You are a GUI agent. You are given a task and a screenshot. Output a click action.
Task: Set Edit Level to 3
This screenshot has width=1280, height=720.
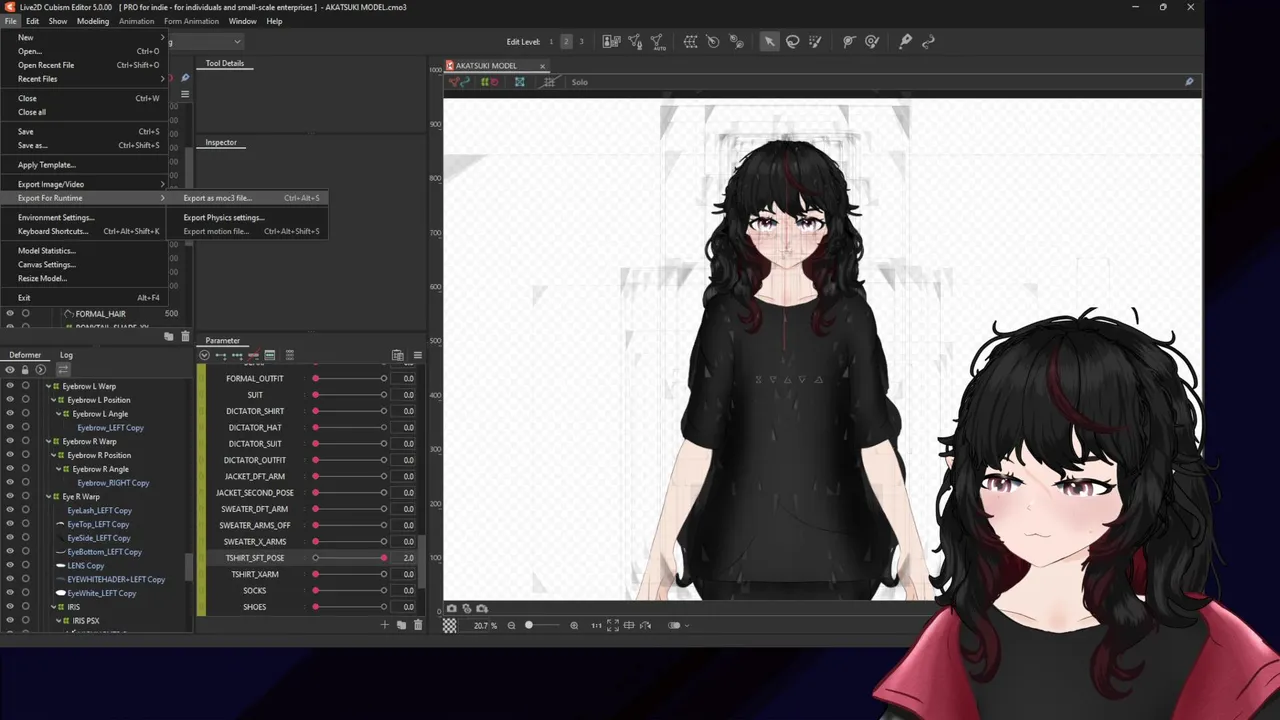coord(581,41)
